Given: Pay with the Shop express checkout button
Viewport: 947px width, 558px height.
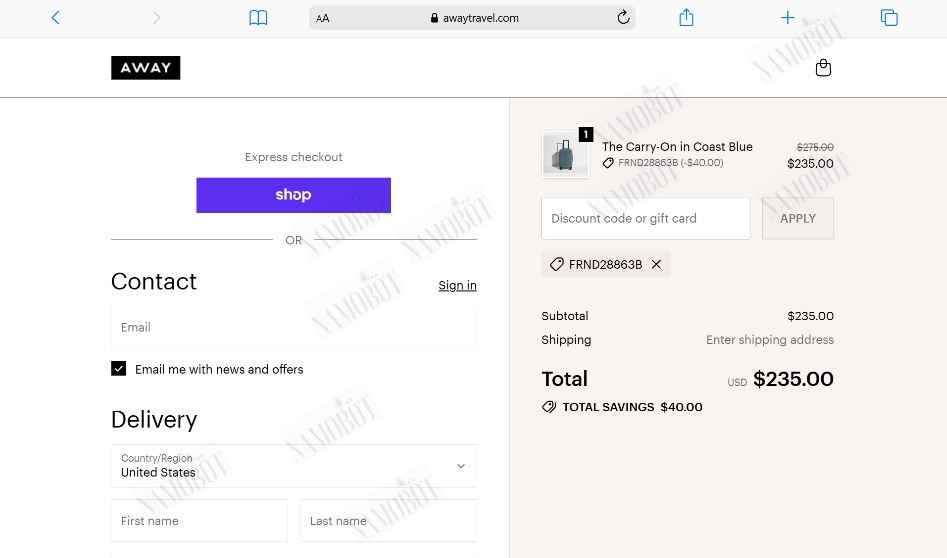Looking at the screenshot, I should pos(294,195).
